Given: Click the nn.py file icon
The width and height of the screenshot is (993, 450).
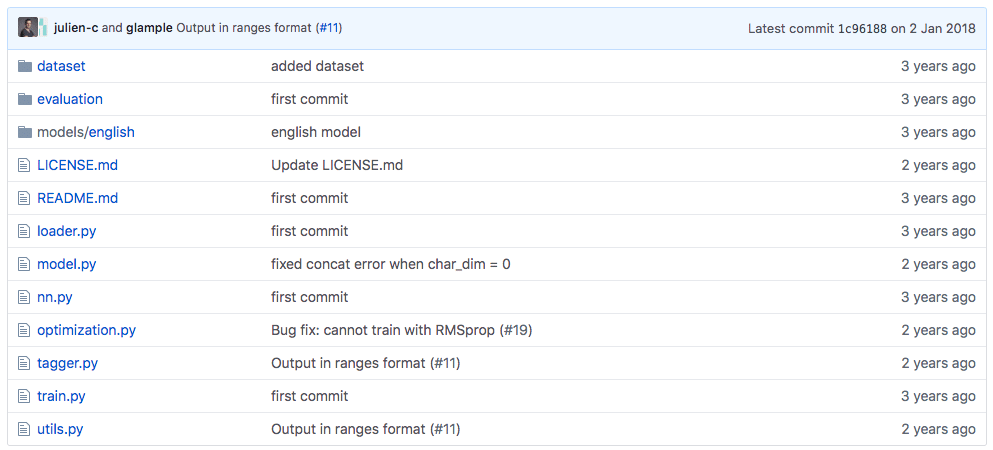Looking at the screenshot, I should [24, 297].
